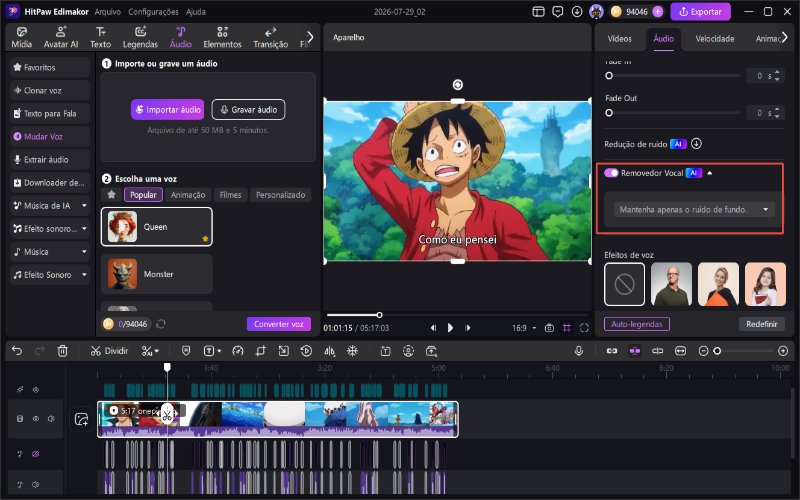
Task: Expand the Efeito sonoro... sidebar item
Action: (x=84, y=229)
